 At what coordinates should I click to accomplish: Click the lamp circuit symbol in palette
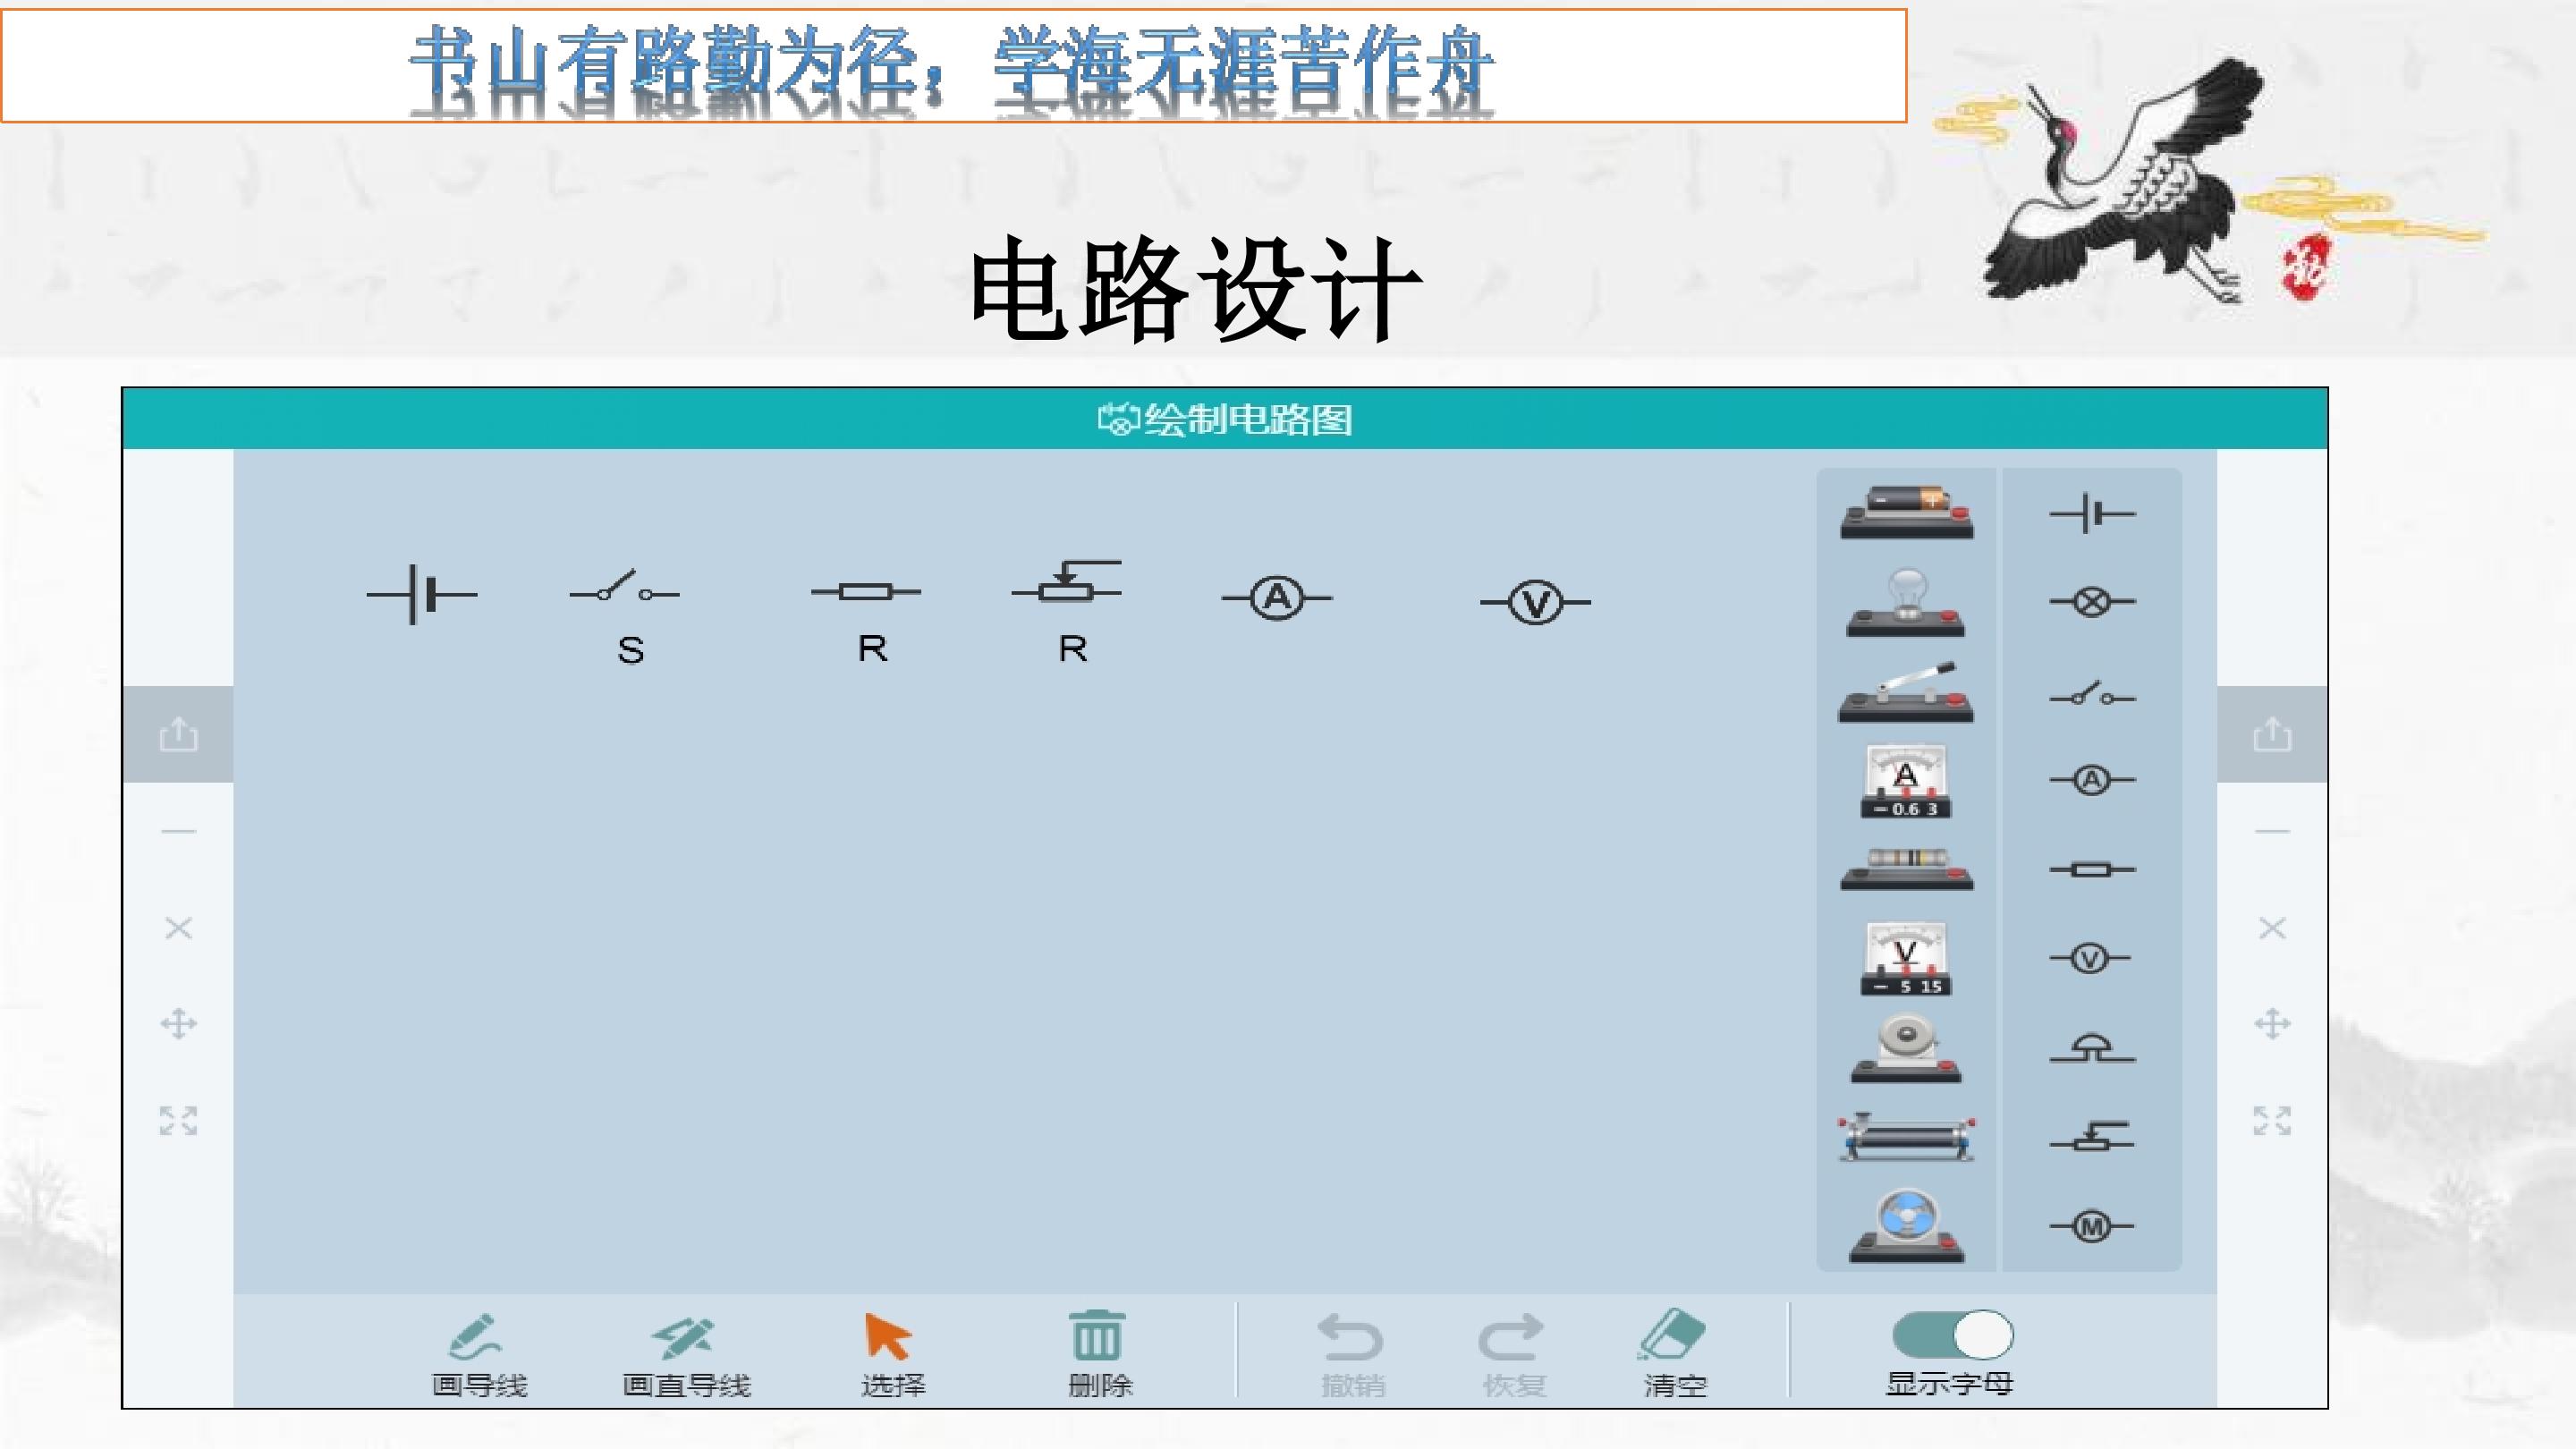point(2092,602)
